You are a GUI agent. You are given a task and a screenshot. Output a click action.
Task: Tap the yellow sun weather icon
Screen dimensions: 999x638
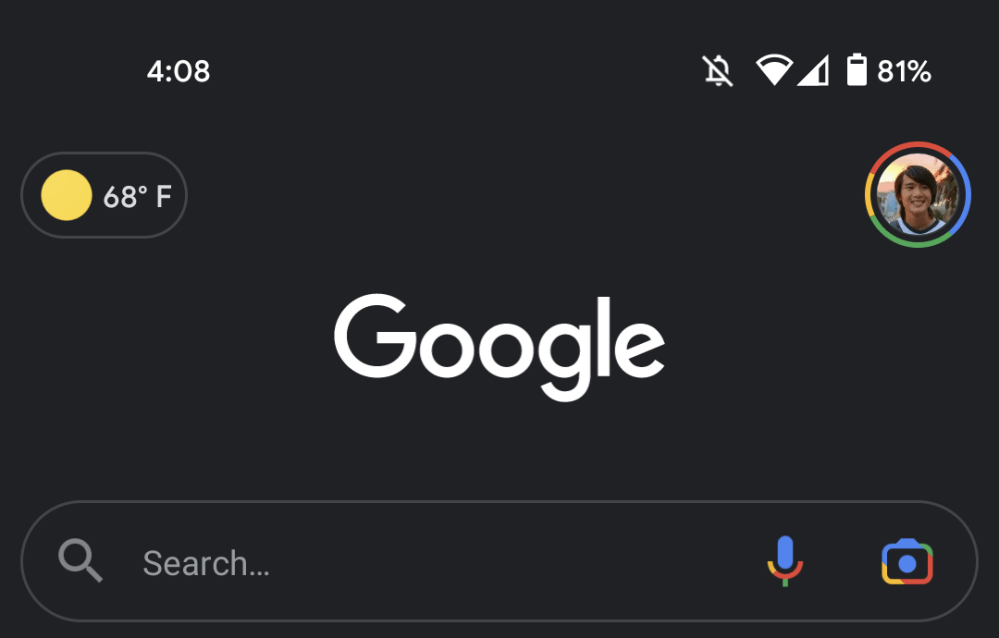click(66, 195)
